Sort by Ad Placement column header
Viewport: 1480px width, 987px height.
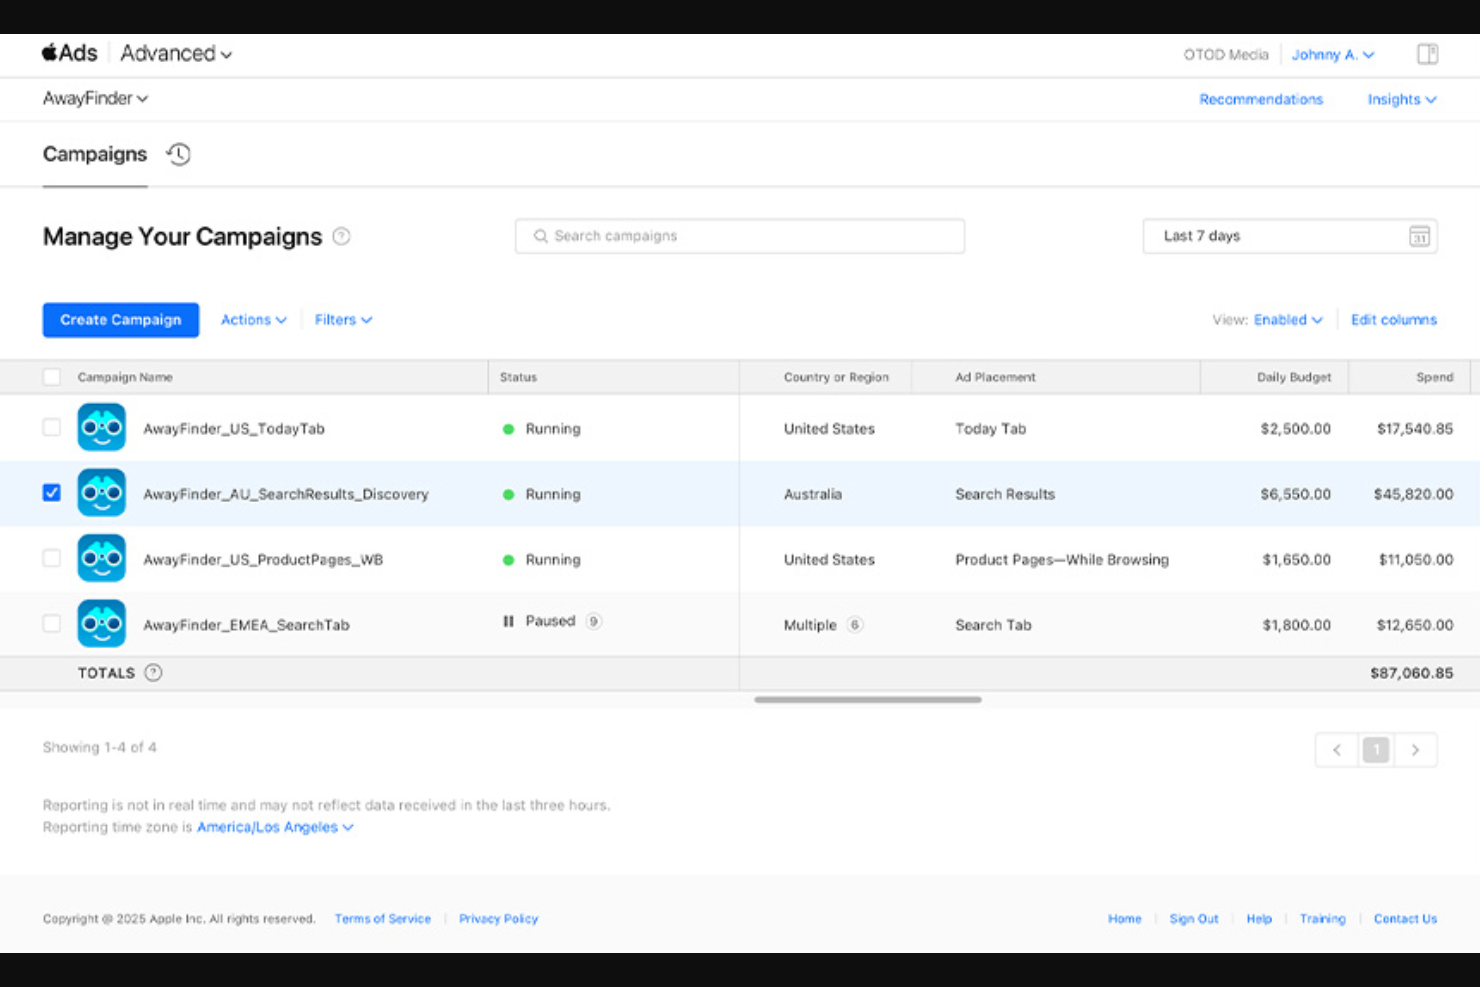[995, 377]
